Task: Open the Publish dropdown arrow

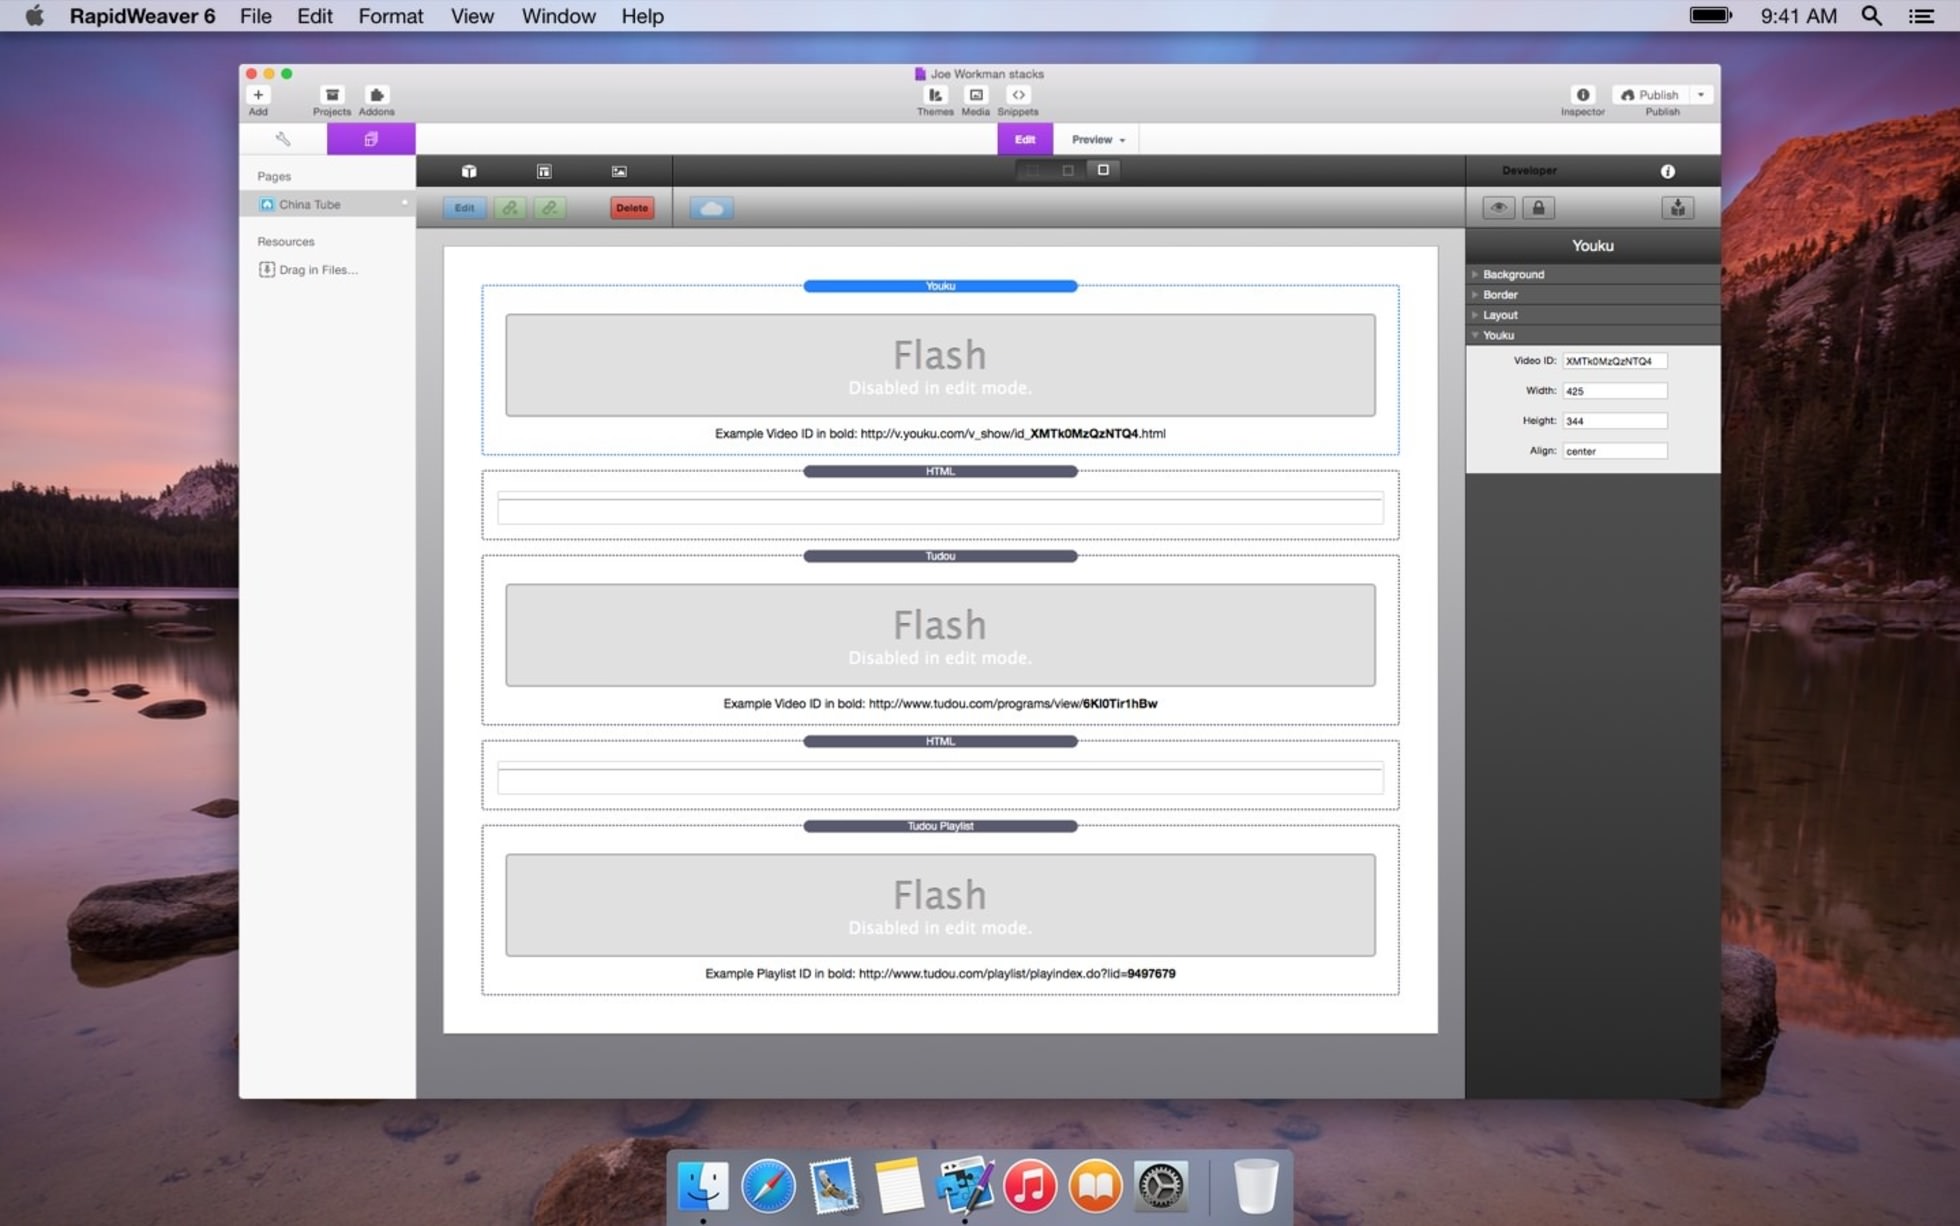Action: coord(1701,95)
